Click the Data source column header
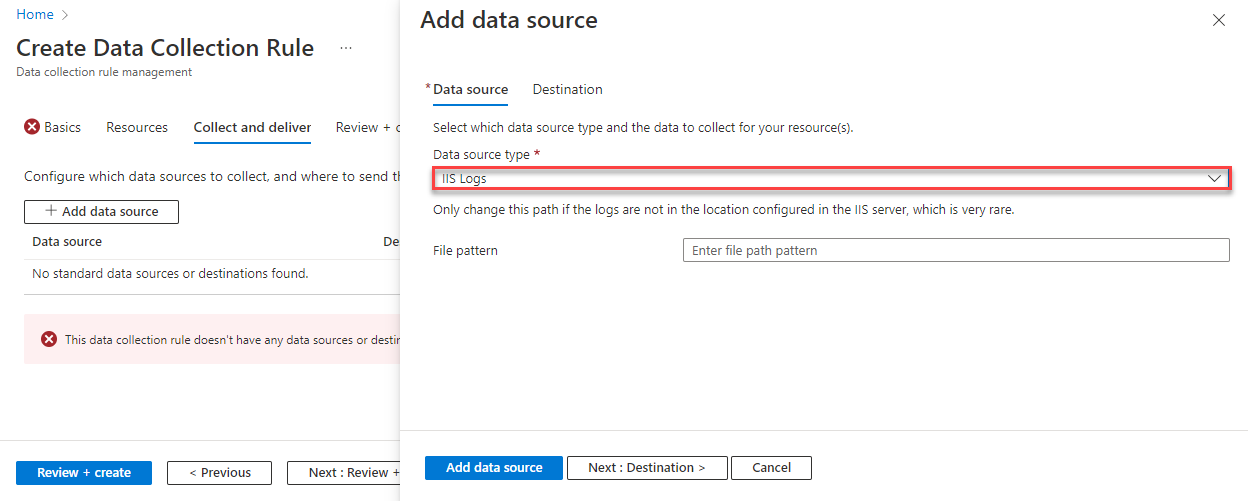This screenshot has height=501, width=1248. 67,241
